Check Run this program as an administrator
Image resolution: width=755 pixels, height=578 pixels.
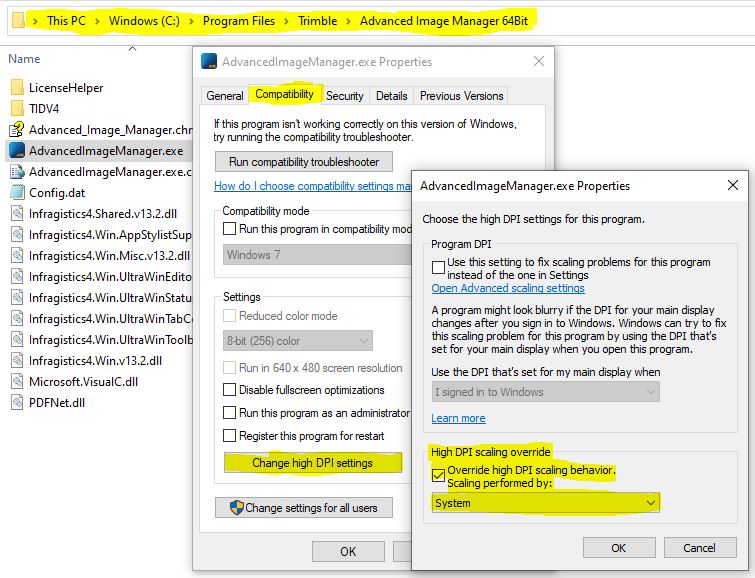coord(229,413)
